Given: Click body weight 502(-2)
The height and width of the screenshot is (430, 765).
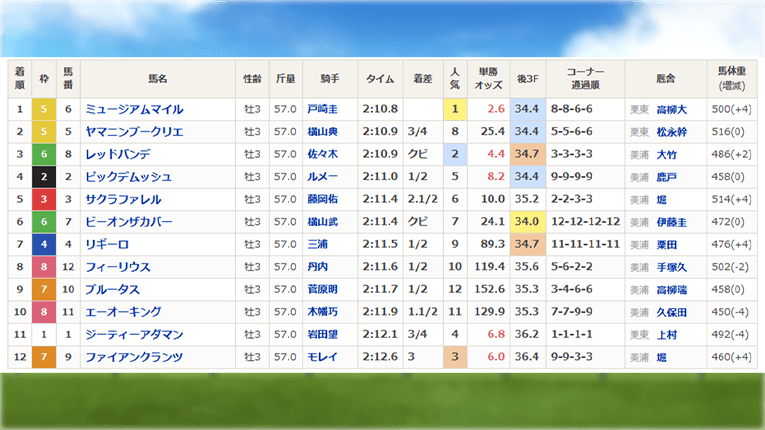Looking at the screenshot, I should pos(730,267).
